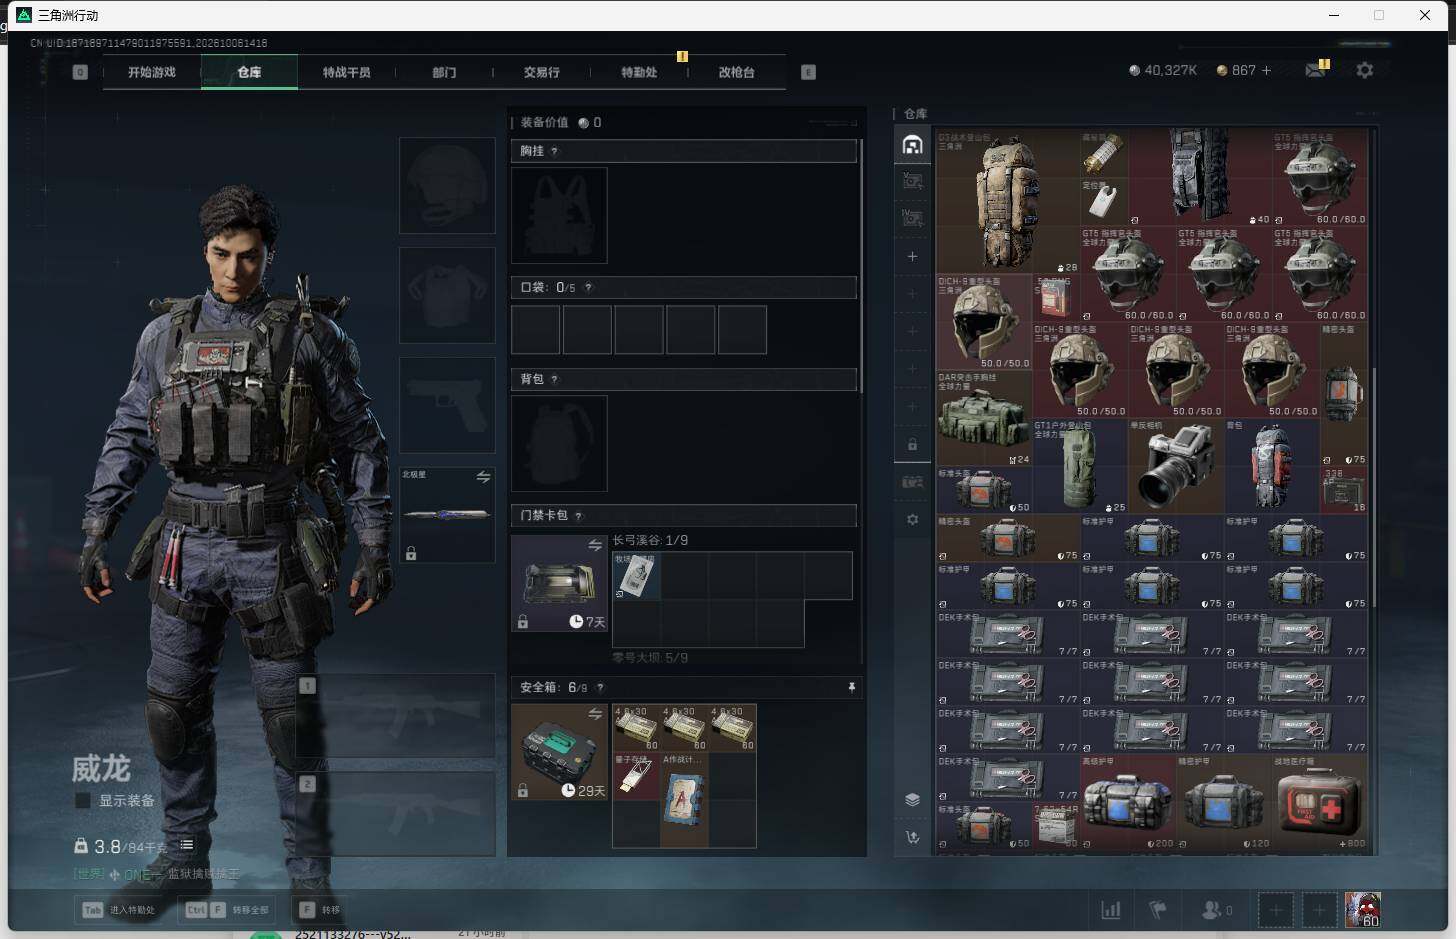Click the plus next to the 867 currency

click(1266, 70)
